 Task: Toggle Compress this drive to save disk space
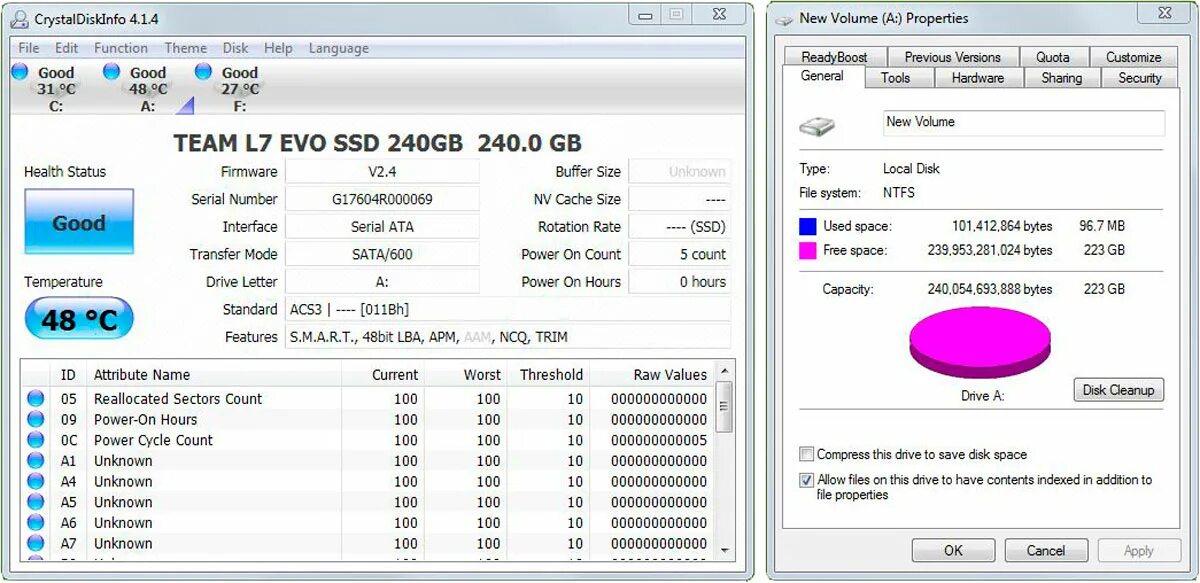point(806,454)
